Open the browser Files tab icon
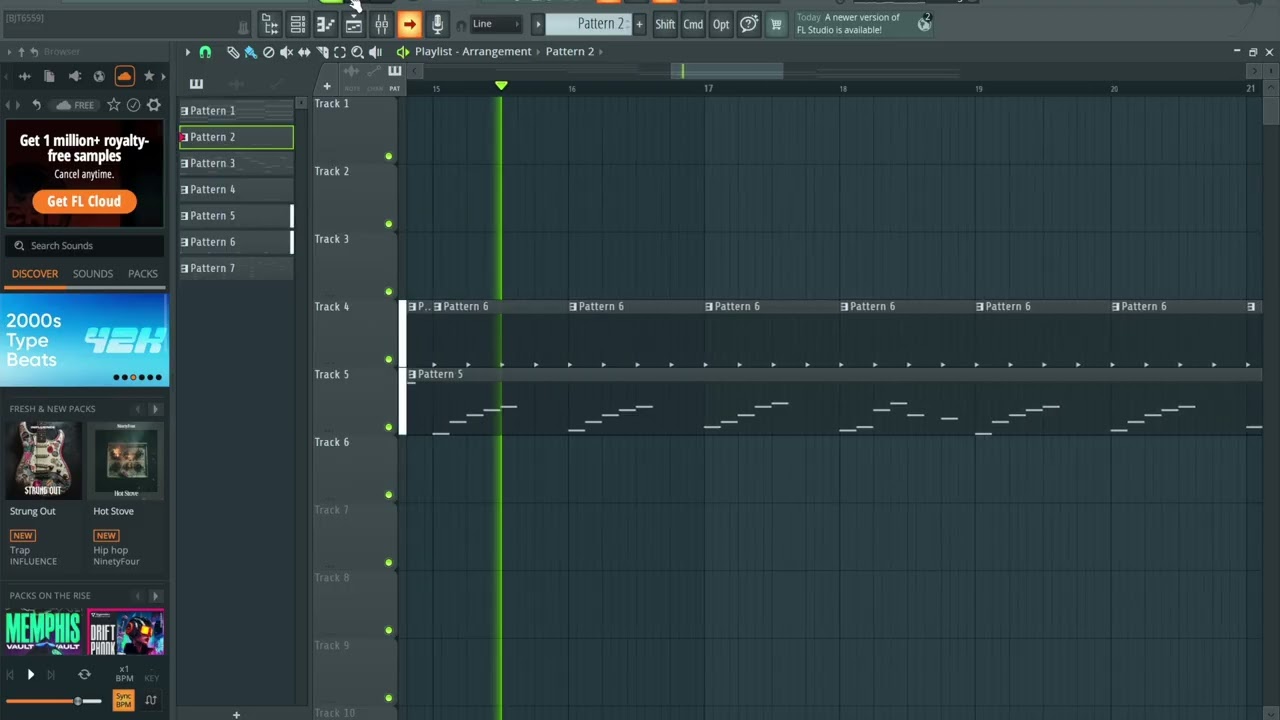This screenshot has height=720, width=1280. pos(49,76)
